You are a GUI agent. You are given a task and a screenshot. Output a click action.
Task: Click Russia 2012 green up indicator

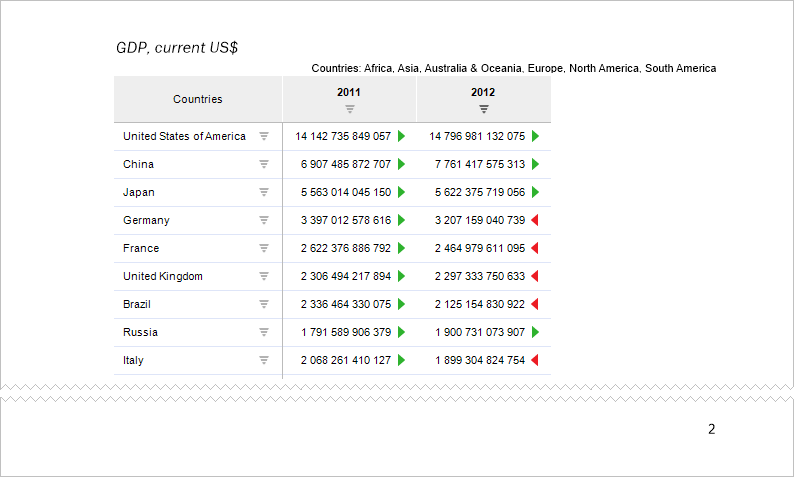coord(535,332)
